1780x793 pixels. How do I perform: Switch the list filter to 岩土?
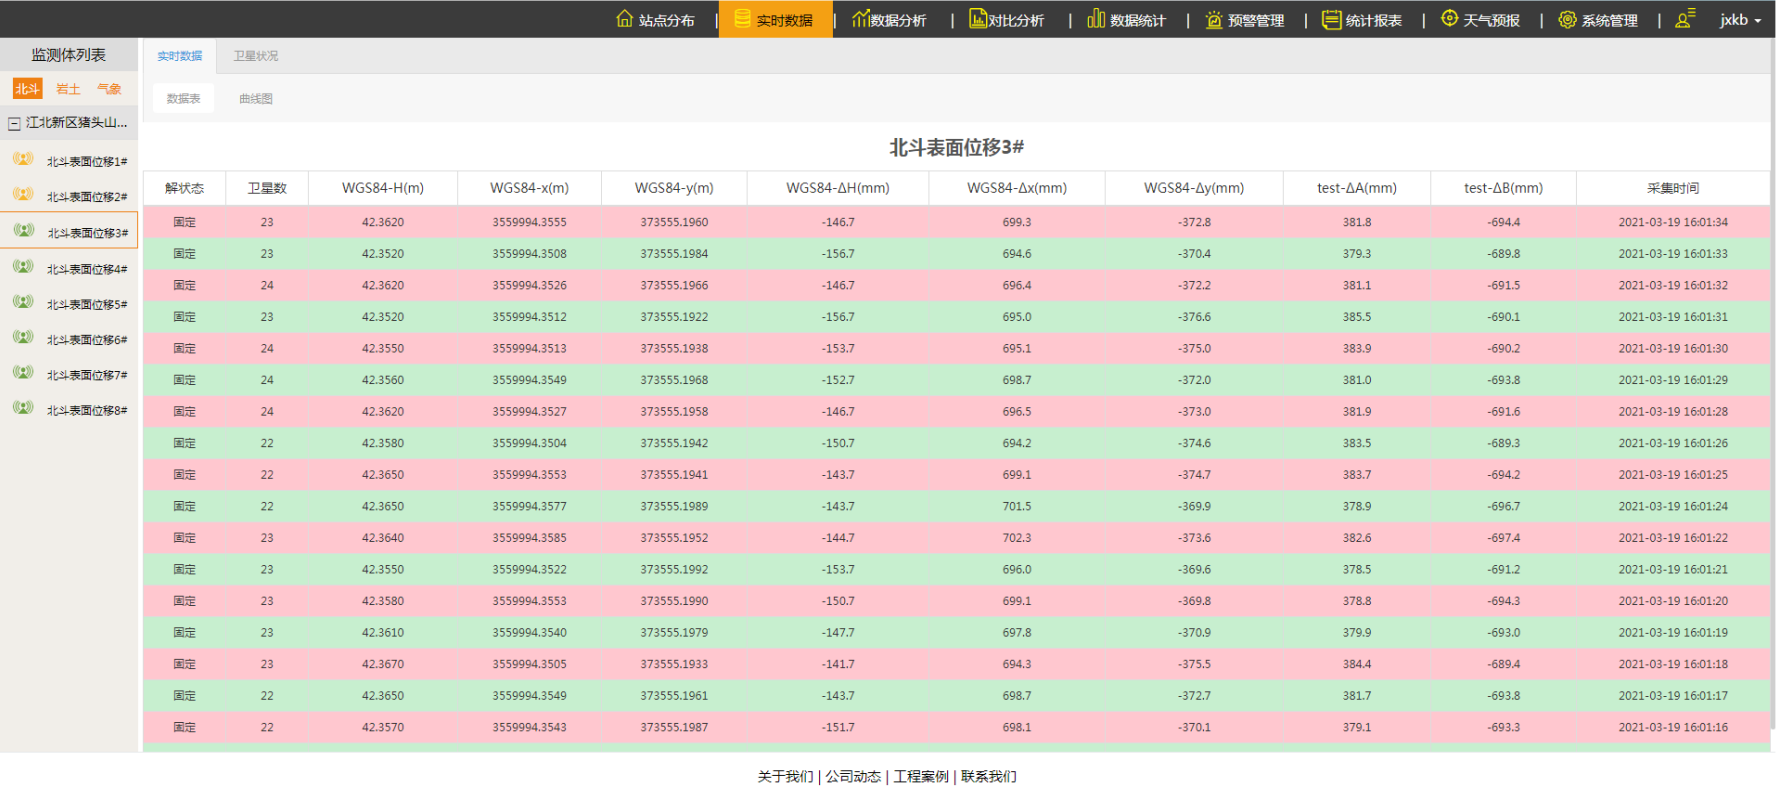(x=68, y=89)
